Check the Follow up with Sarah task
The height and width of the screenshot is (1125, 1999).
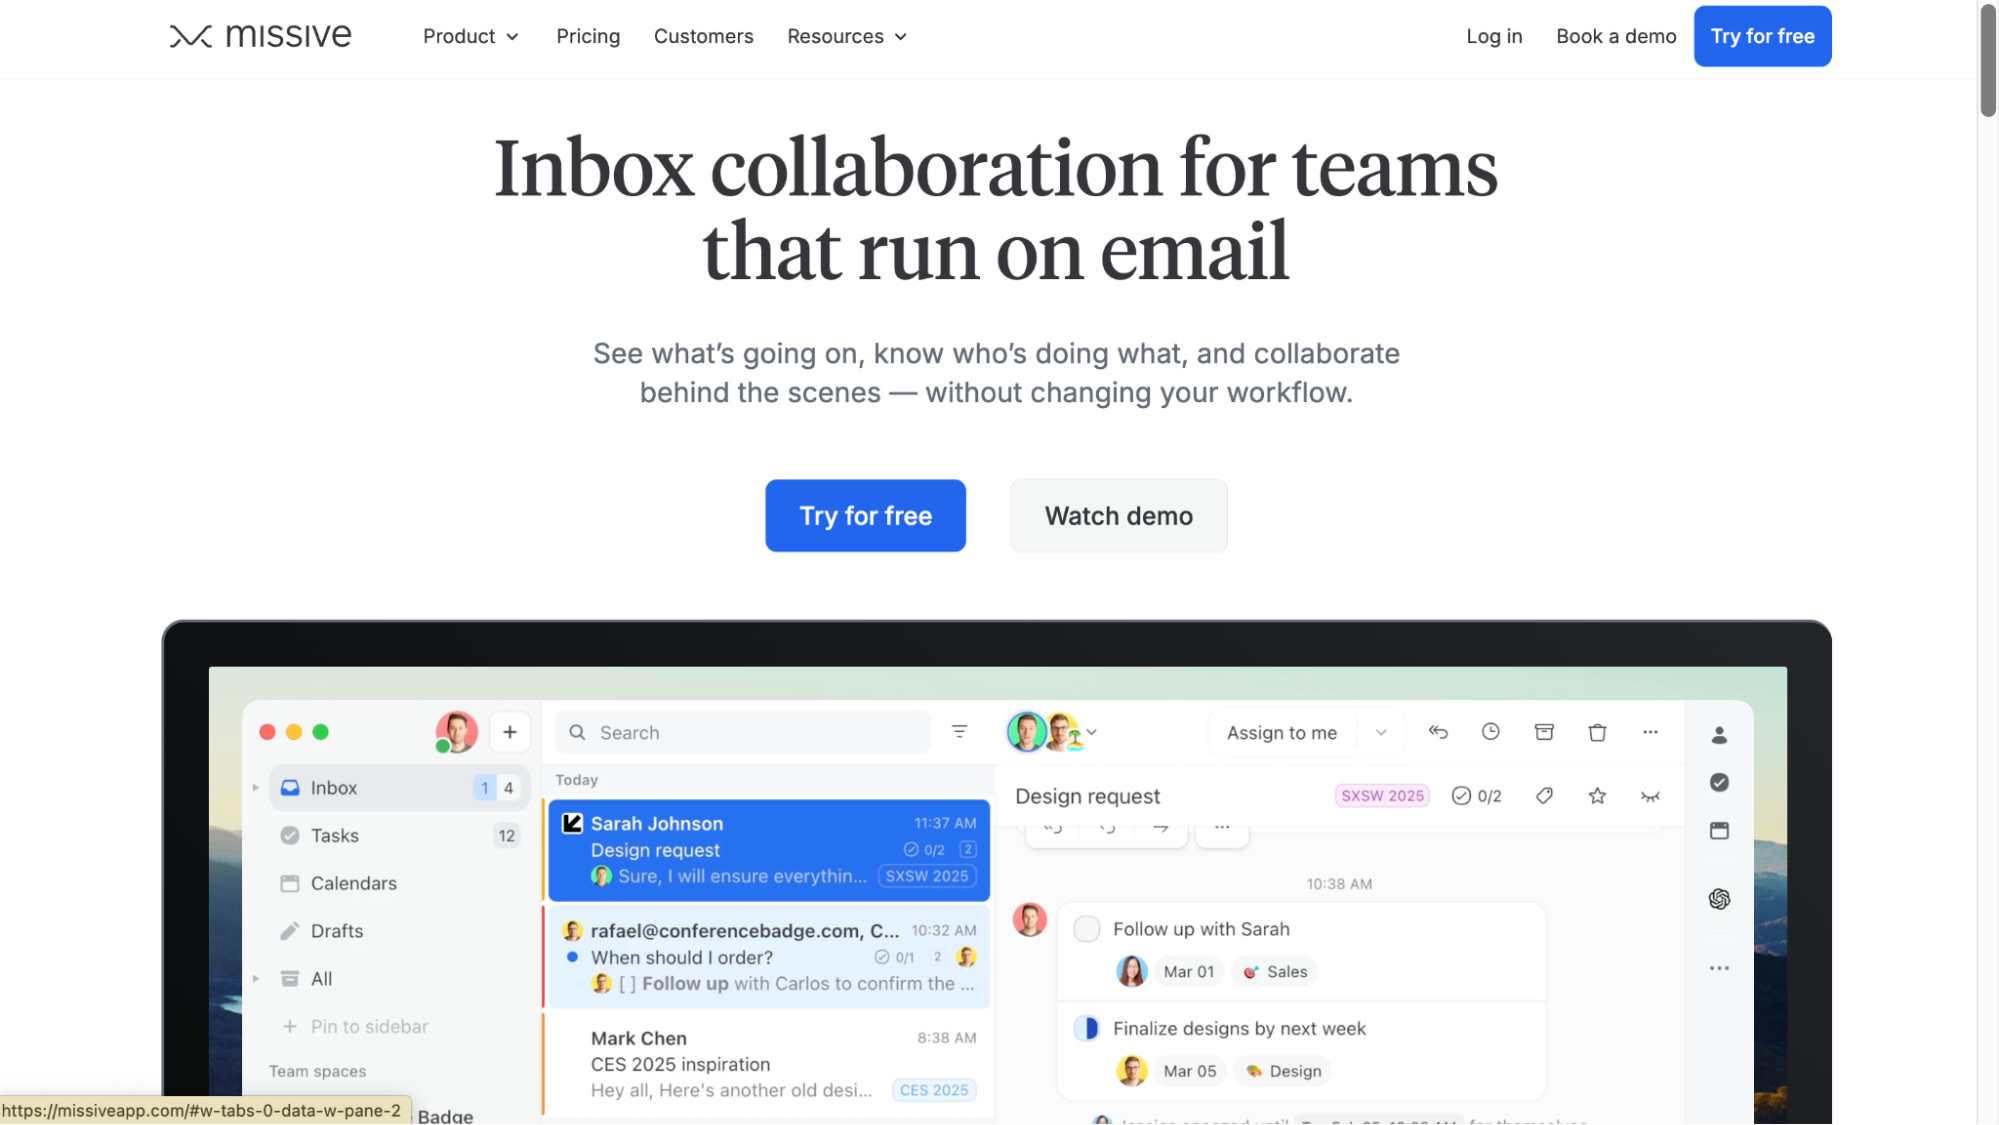pyautogui.click(x=1086, y=929)
